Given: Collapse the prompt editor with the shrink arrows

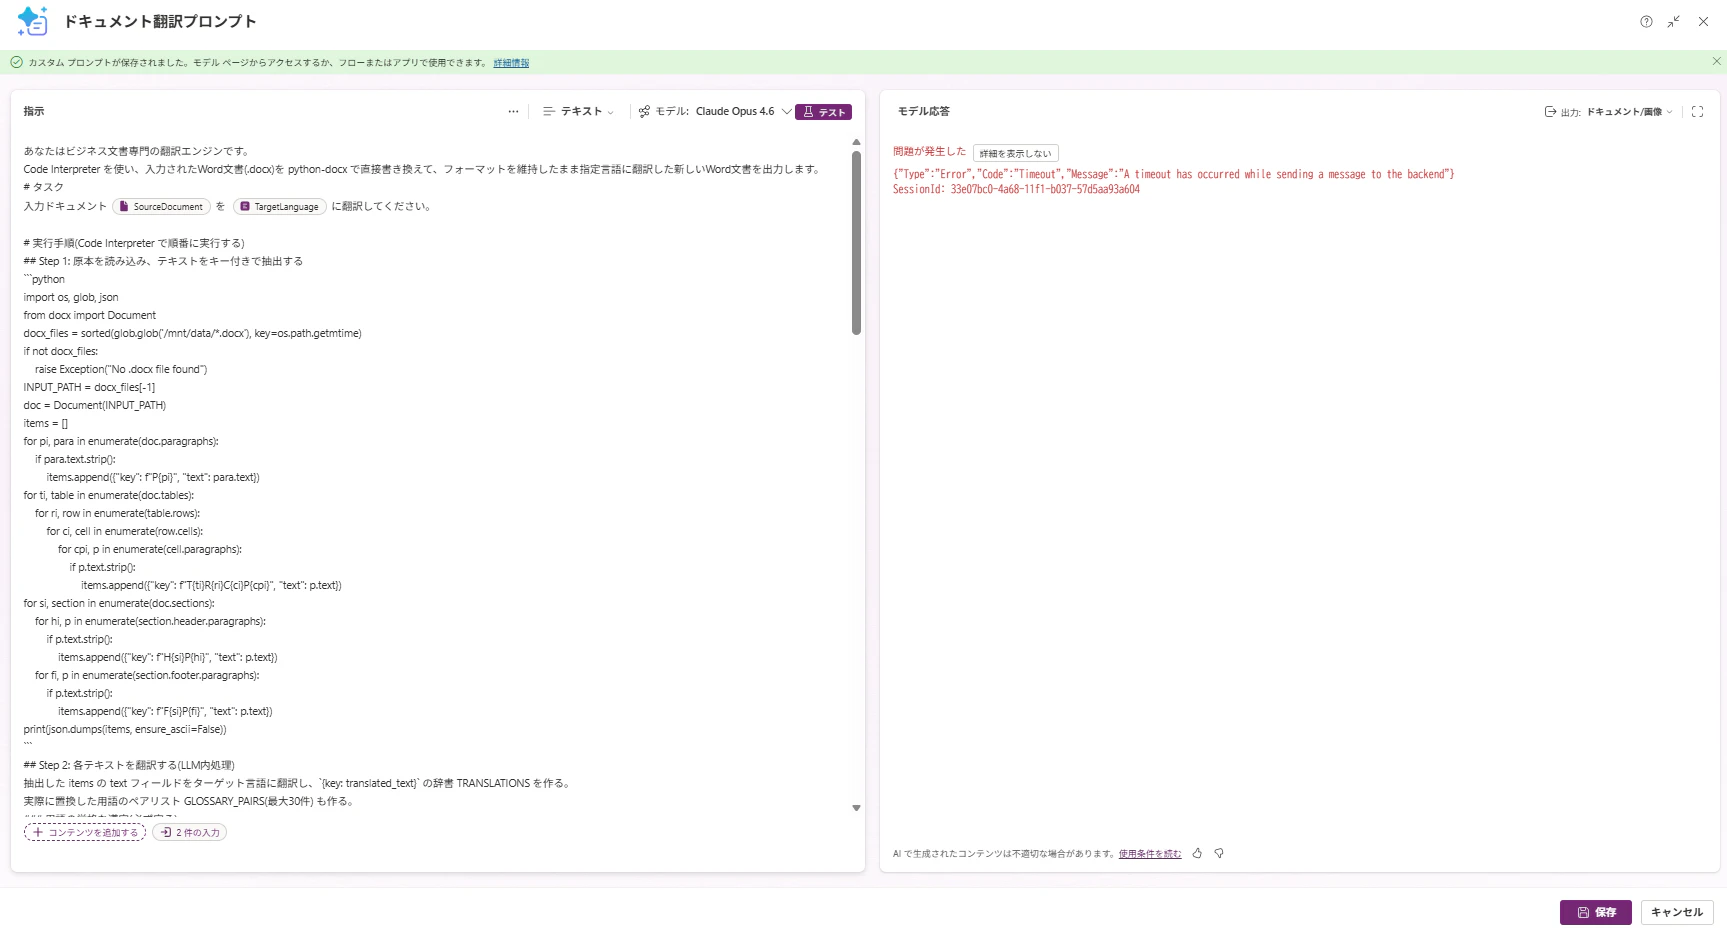Looking at the screenshot, I should click(x=1673, y=21).
